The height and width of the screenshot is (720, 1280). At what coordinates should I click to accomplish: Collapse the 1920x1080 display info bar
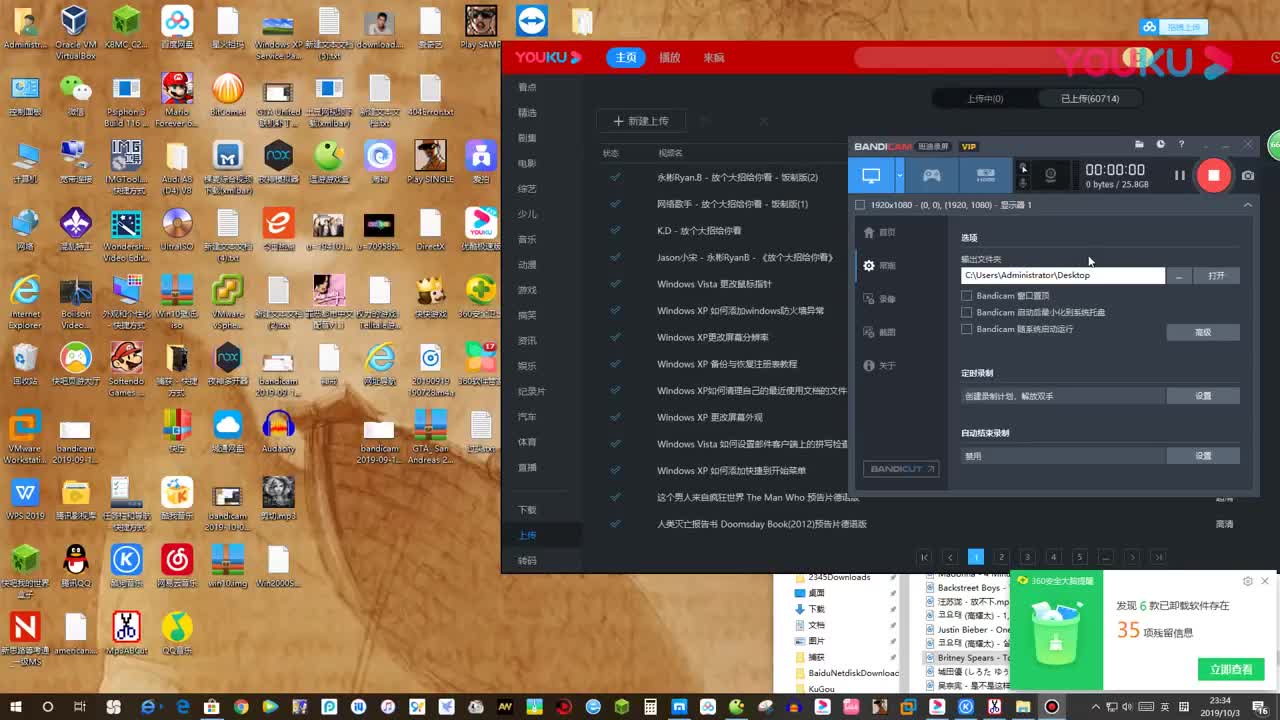coord(1247,204)
